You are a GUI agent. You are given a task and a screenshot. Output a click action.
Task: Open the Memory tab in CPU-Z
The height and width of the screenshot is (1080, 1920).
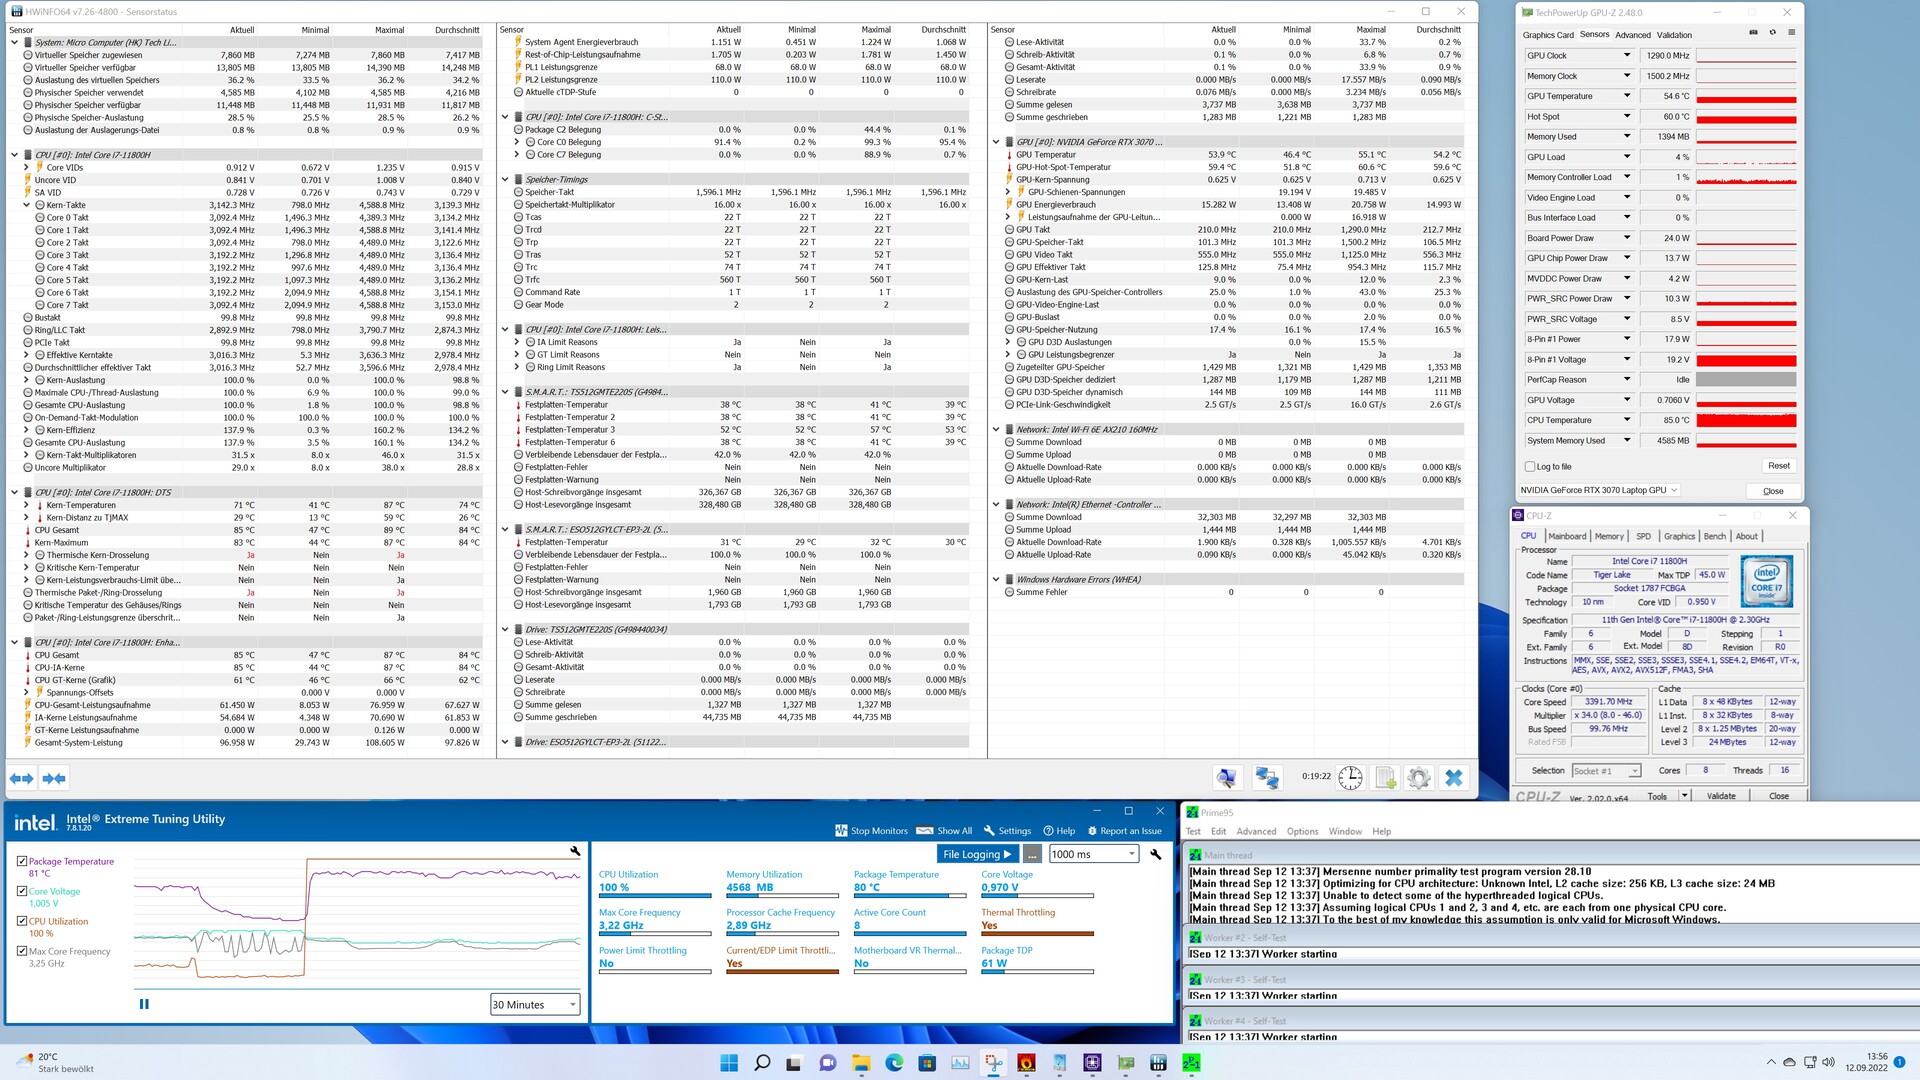pos(1609,537)
